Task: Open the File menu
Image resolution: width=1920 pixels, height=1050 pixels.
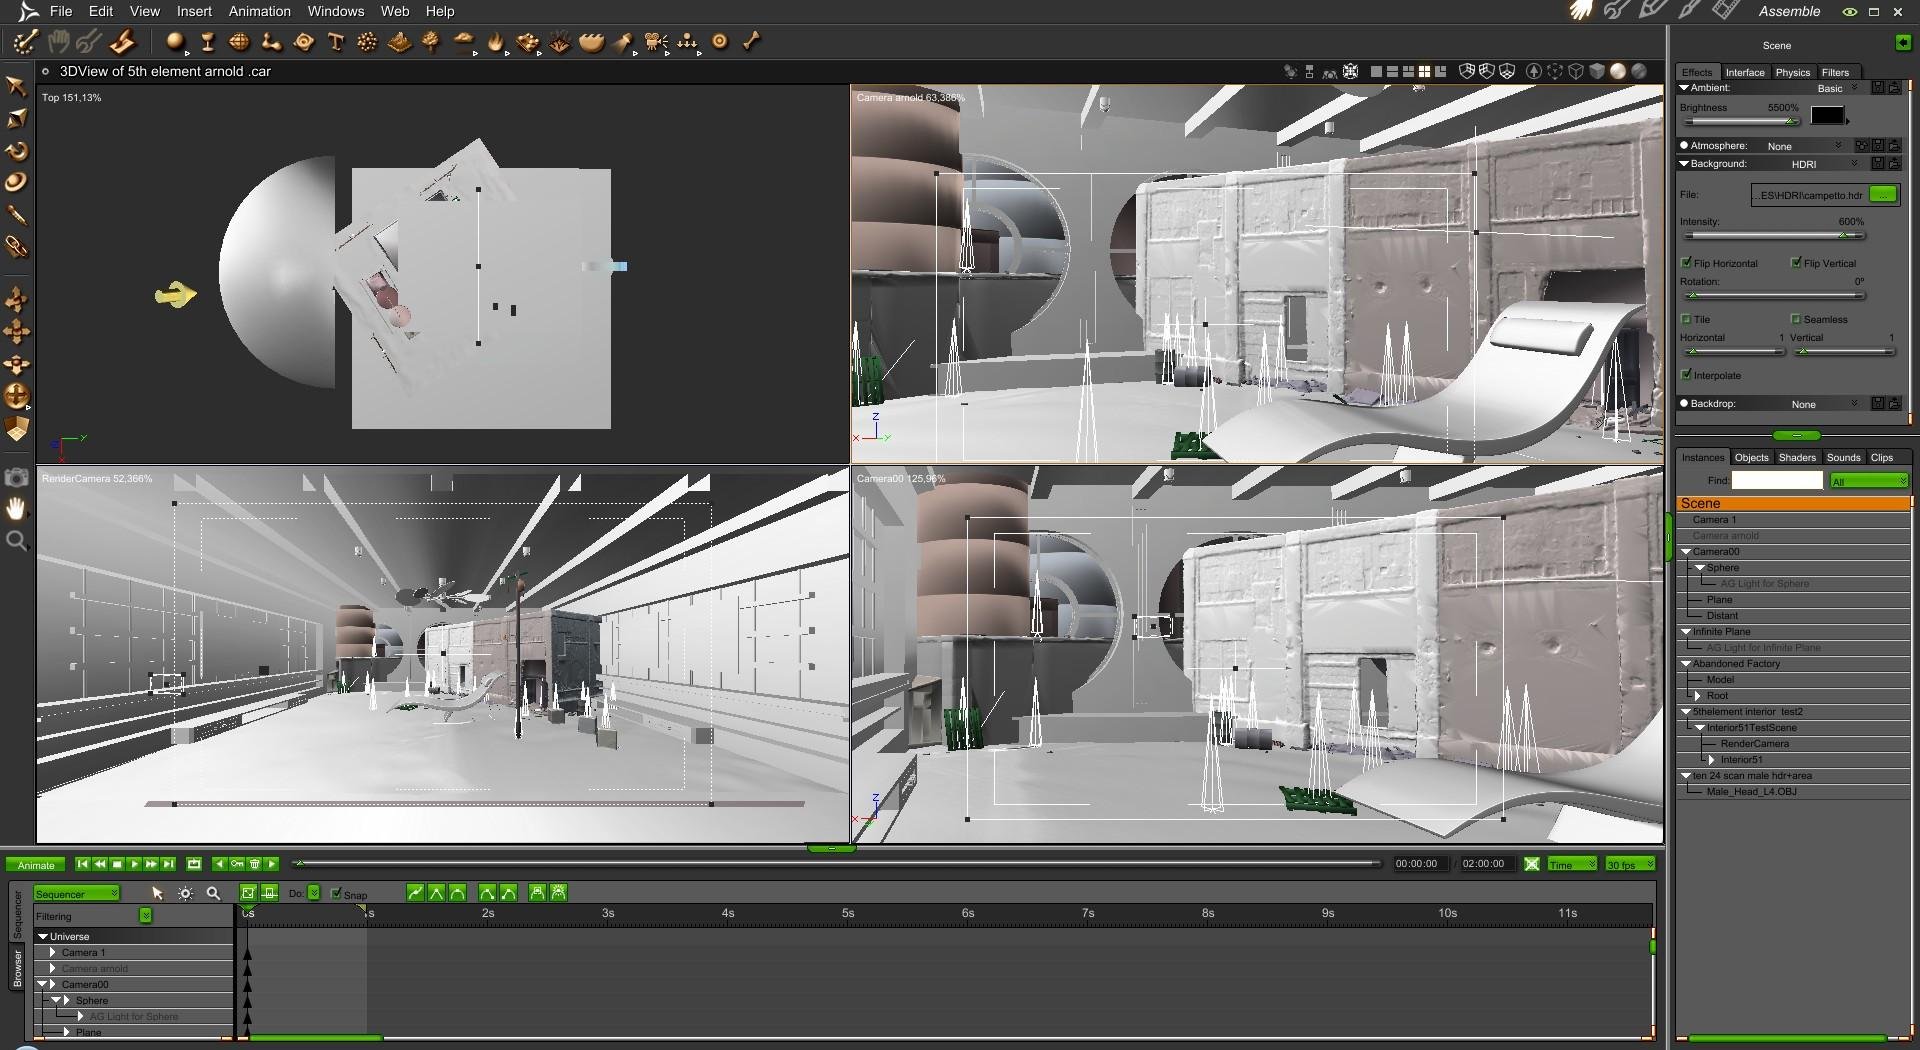Action: [x=61, y=11]
